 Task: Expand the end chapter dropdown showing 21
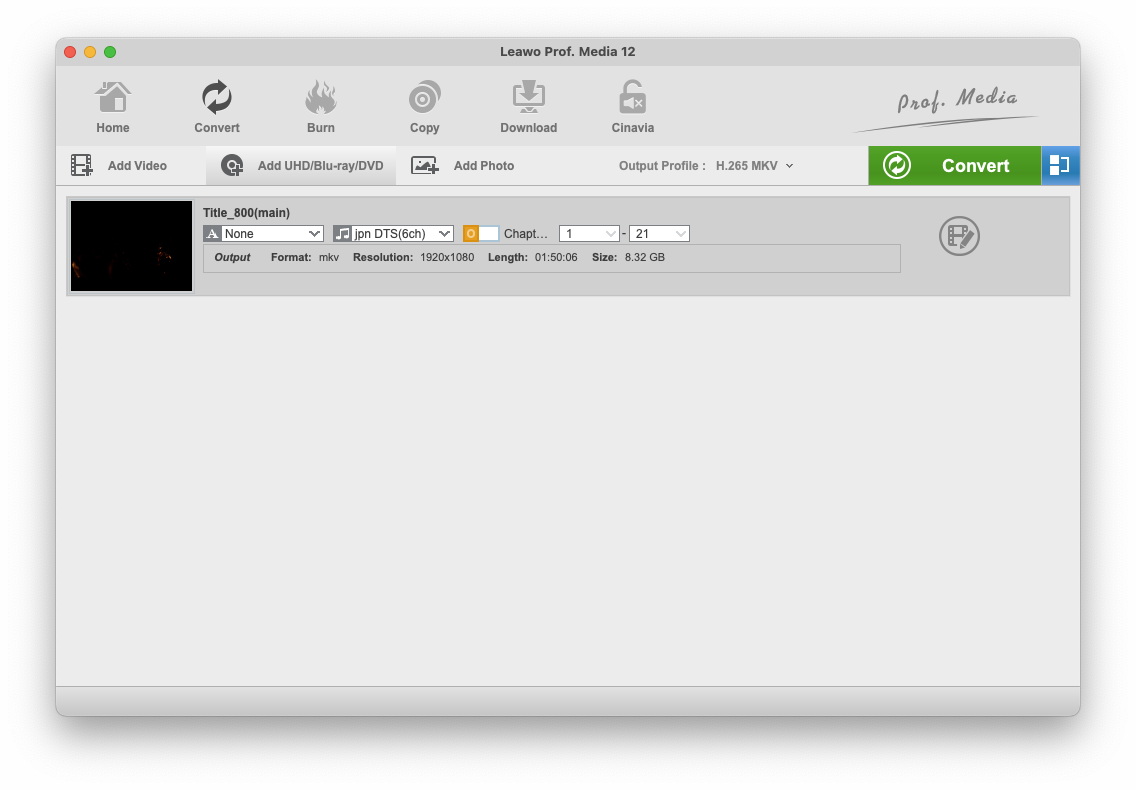[x=659, y=234]
